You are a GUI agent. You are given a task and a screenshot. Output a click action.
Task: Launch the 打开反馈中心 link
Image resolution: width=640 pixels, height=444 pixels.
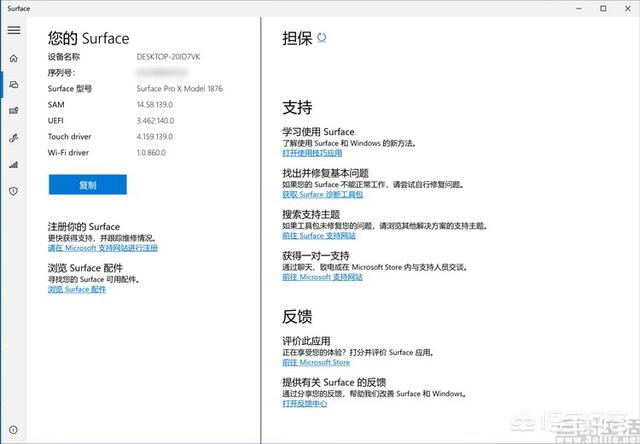[305, 403]
